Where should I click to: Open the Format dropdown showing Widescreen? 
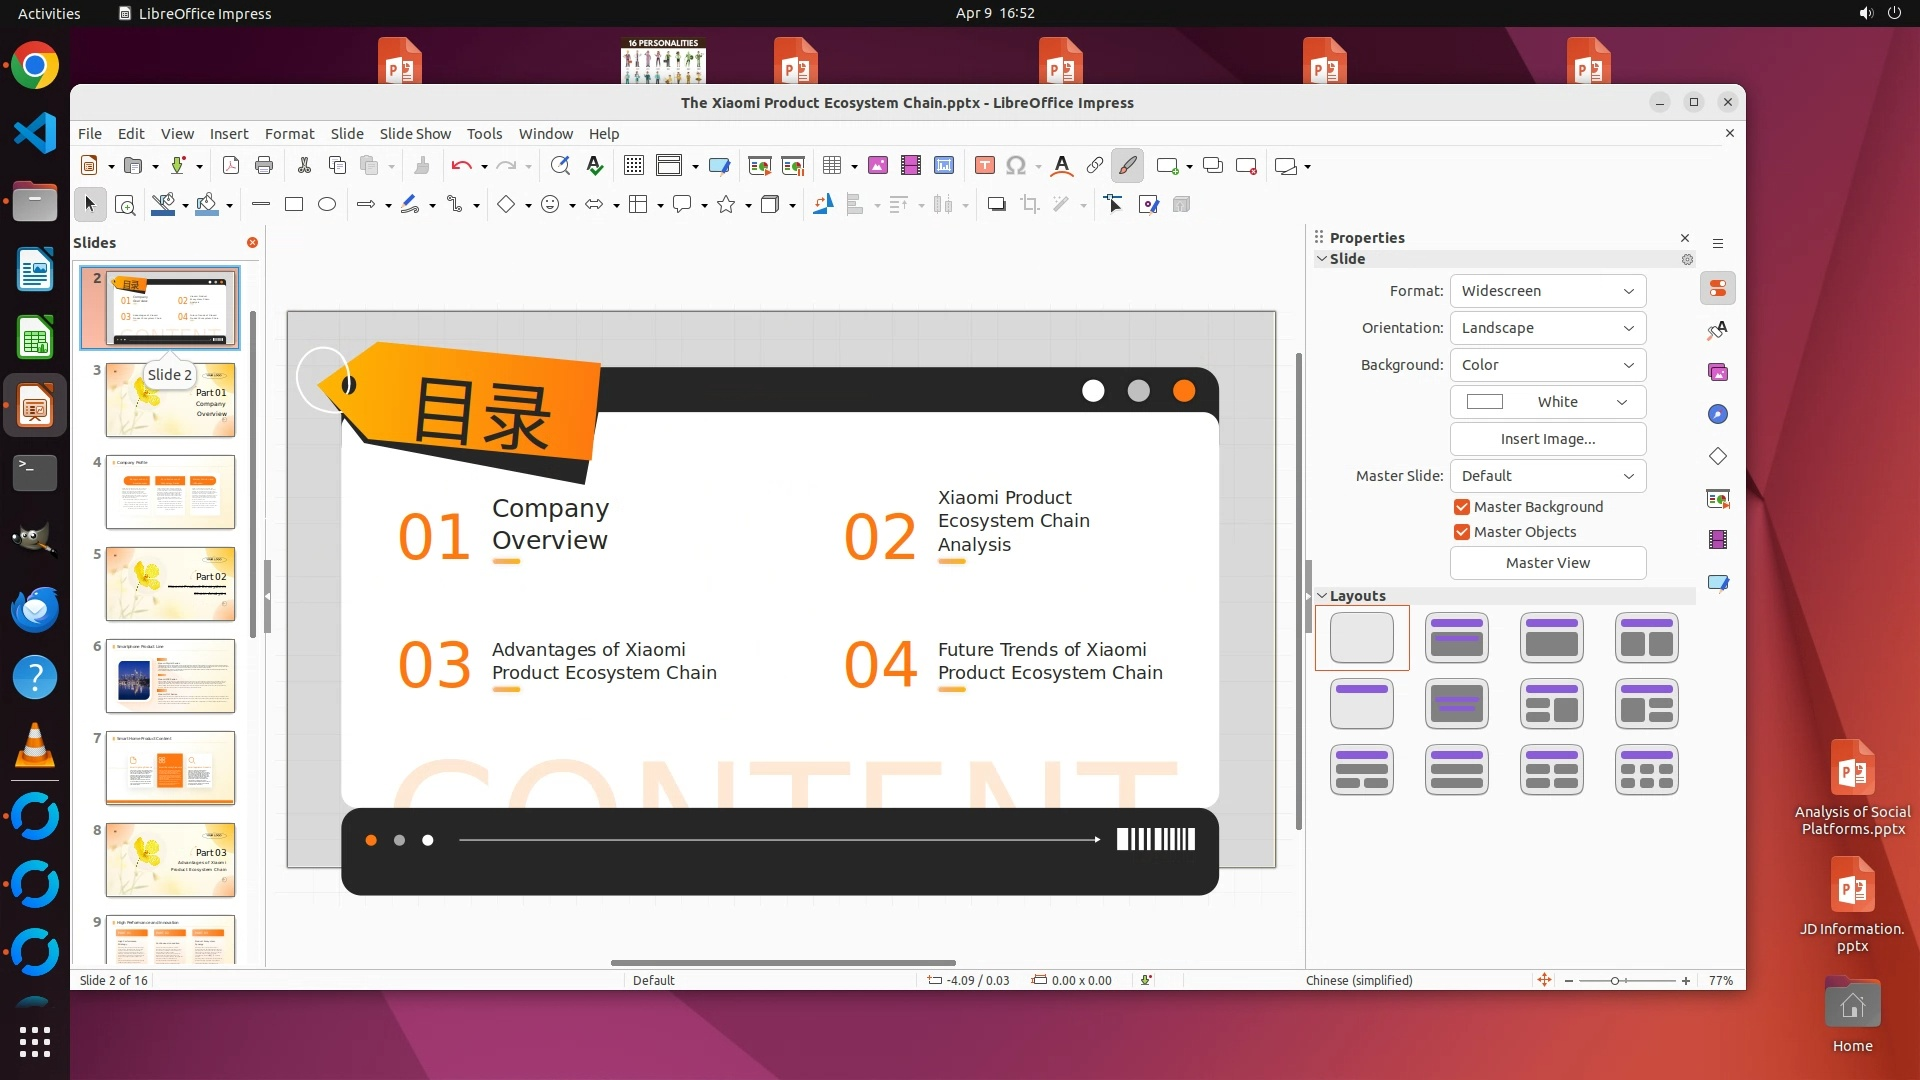point(1547,291)
